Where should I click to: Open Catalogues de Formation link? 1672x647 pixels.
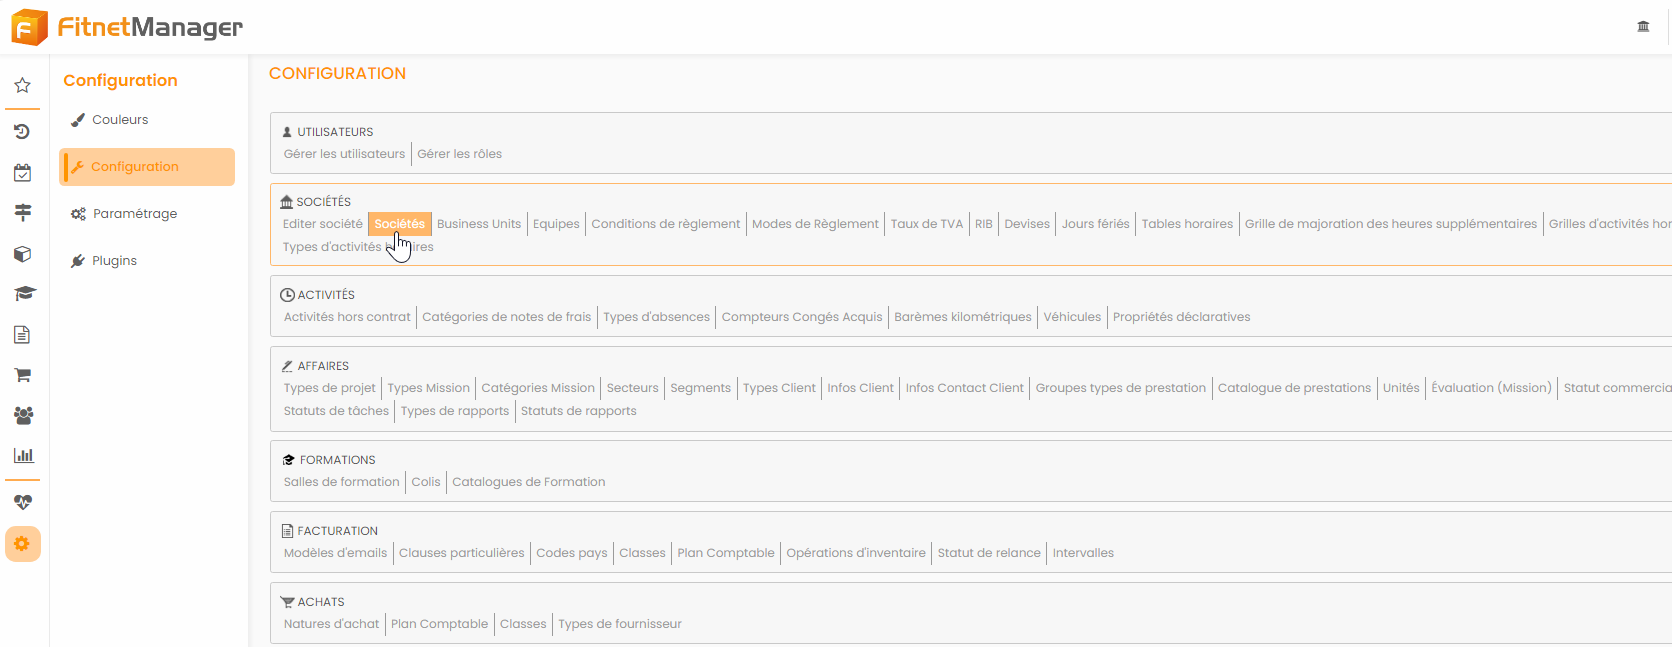coord(528,482)
